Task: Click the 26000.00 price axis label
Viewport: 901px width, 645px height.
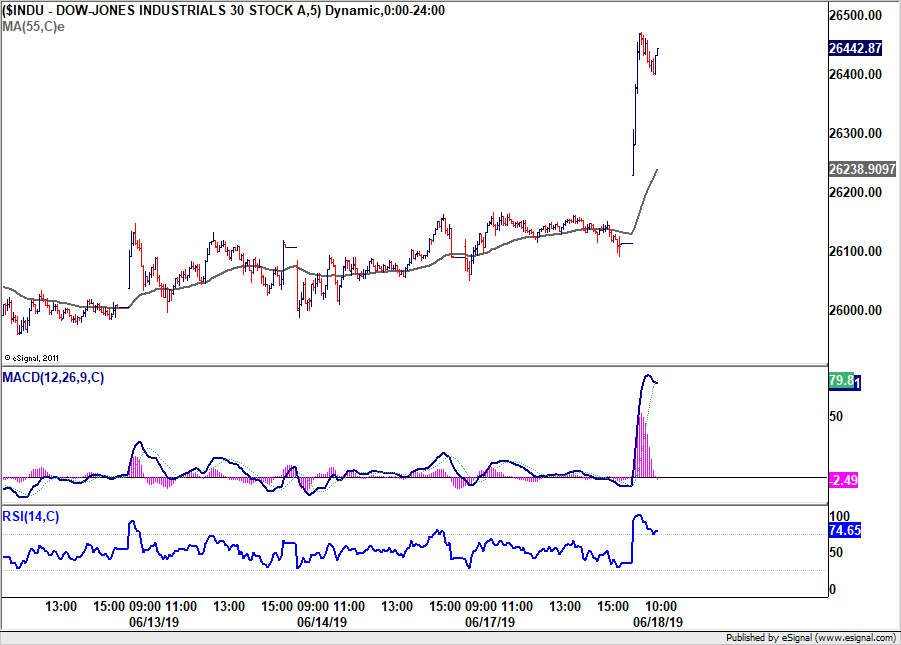Action: tap(855, 310)
